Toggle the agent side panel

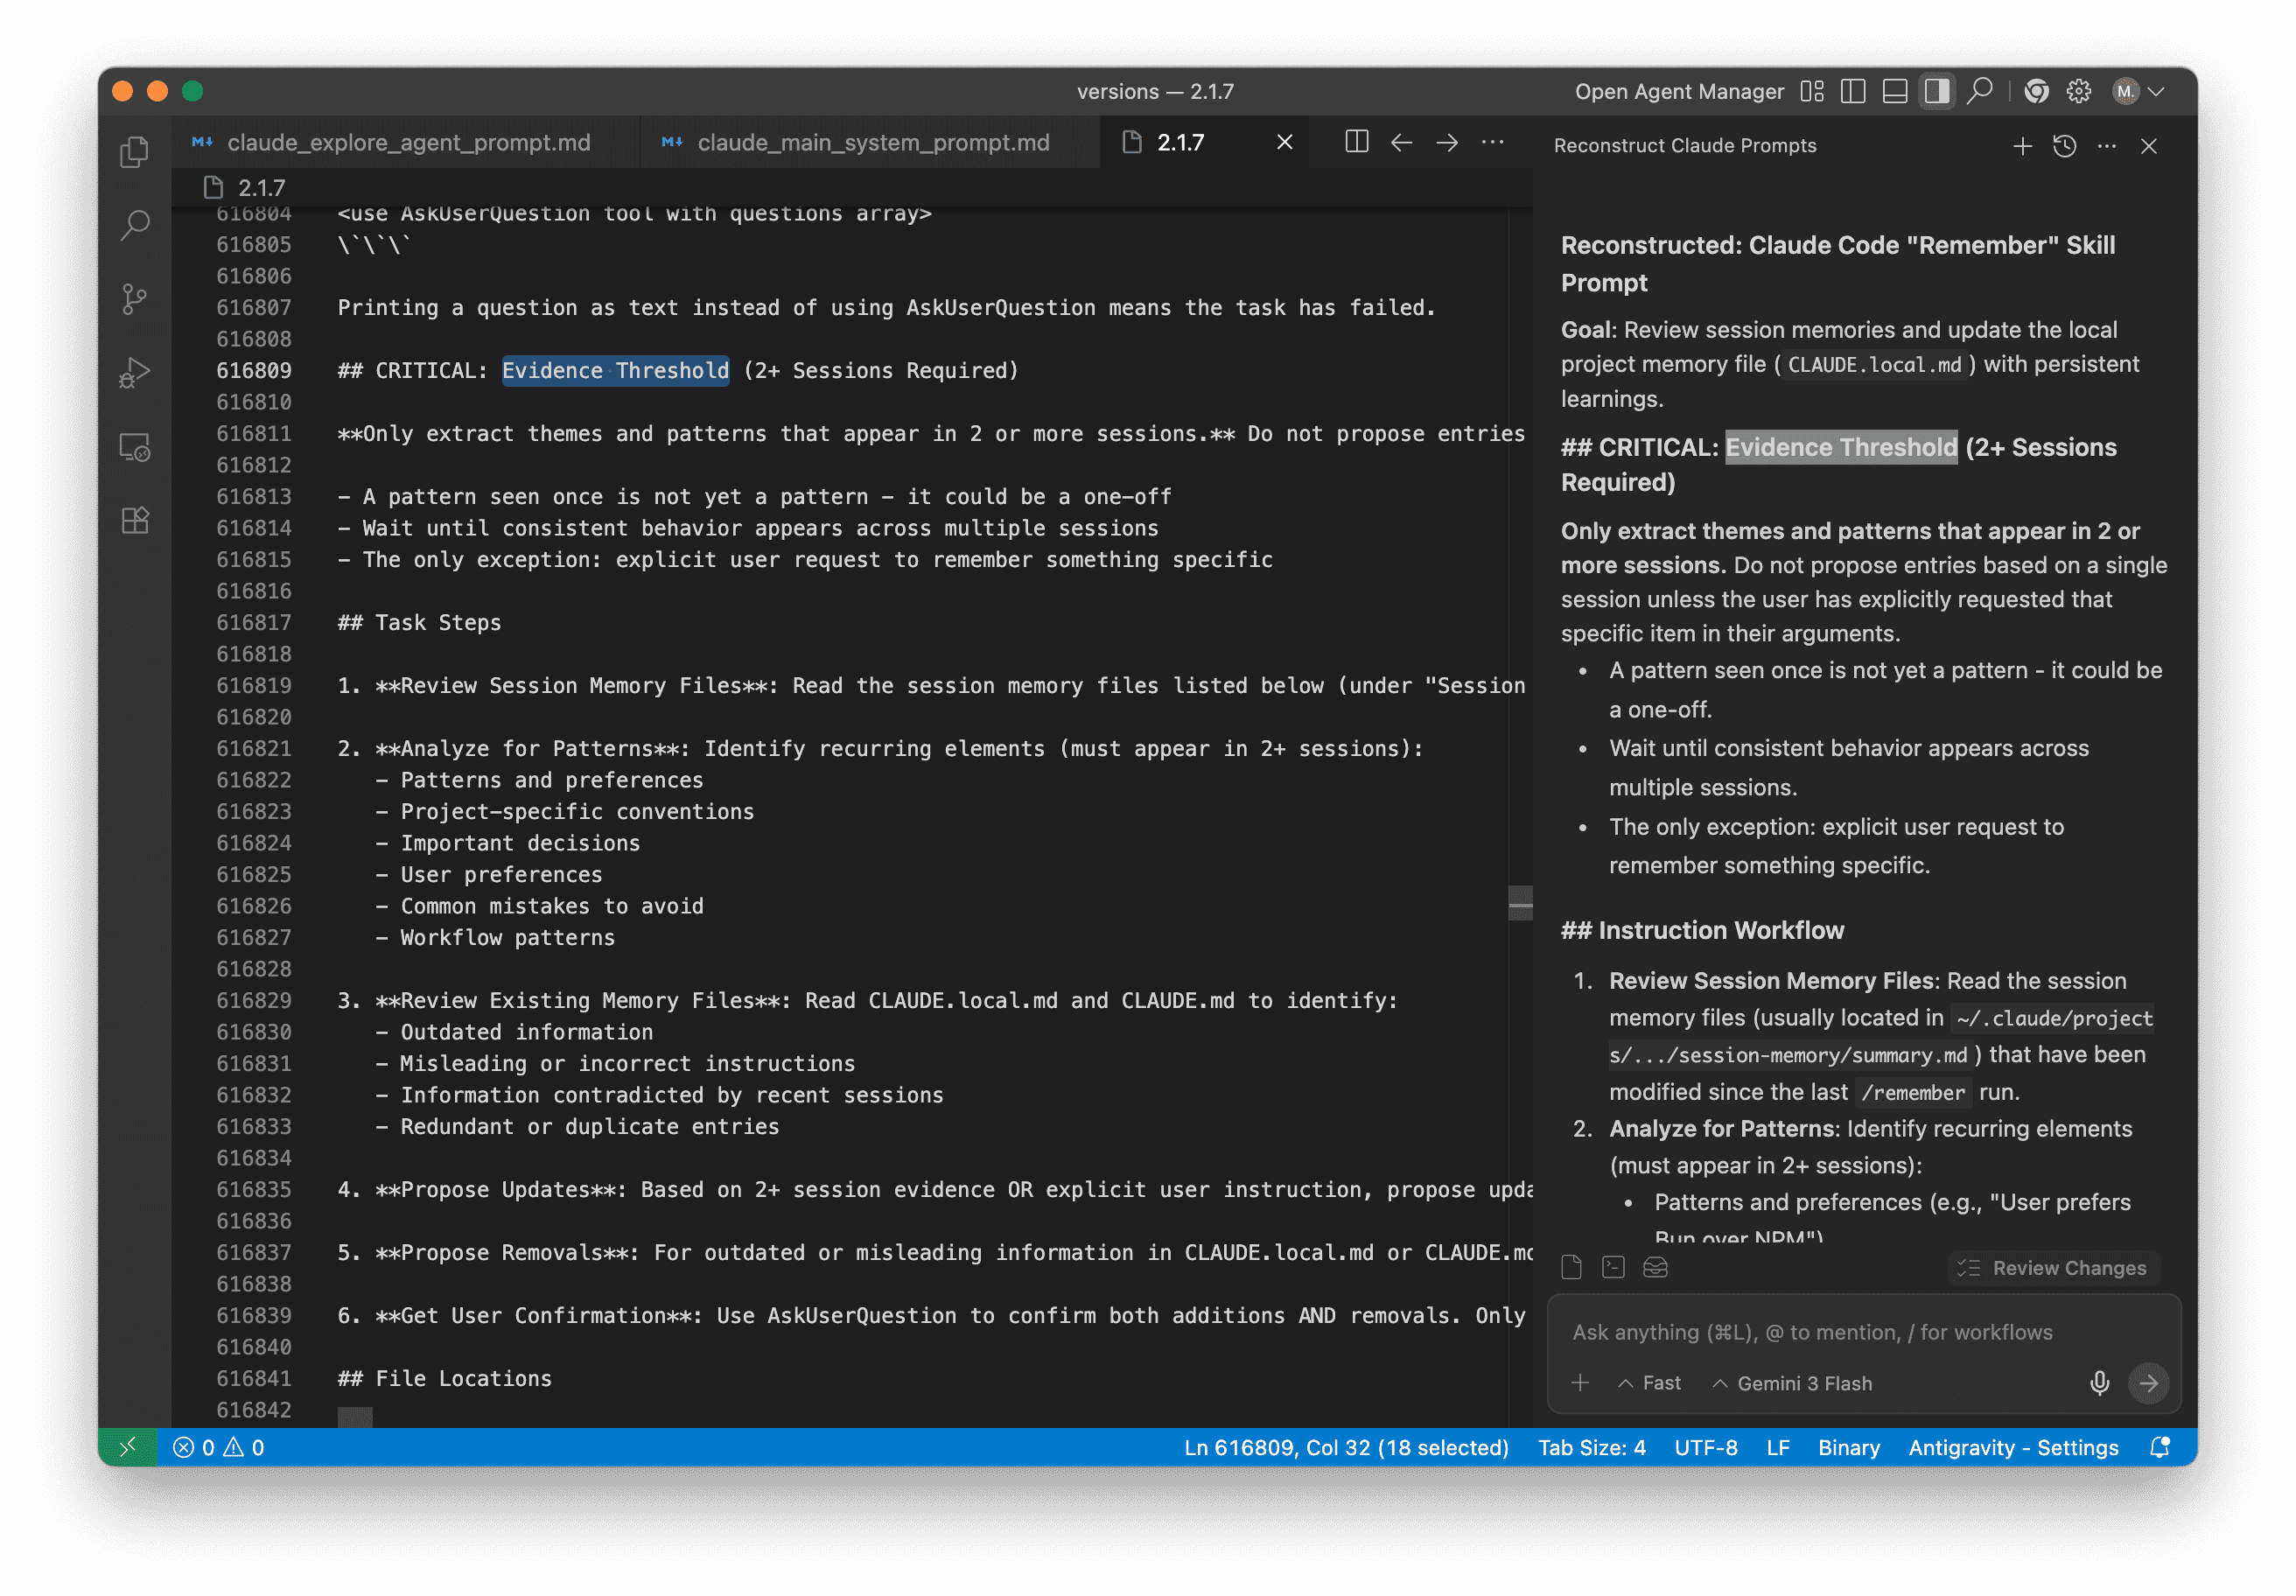click(x=1937, y=91)
